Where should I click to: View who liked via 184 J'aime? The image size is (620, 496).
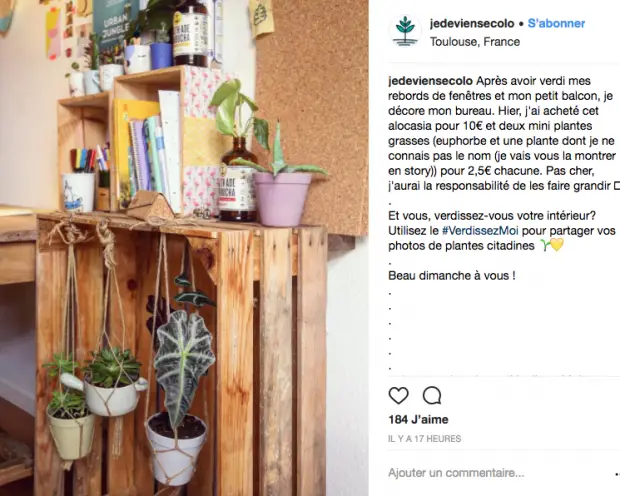[x=418, y=420]
